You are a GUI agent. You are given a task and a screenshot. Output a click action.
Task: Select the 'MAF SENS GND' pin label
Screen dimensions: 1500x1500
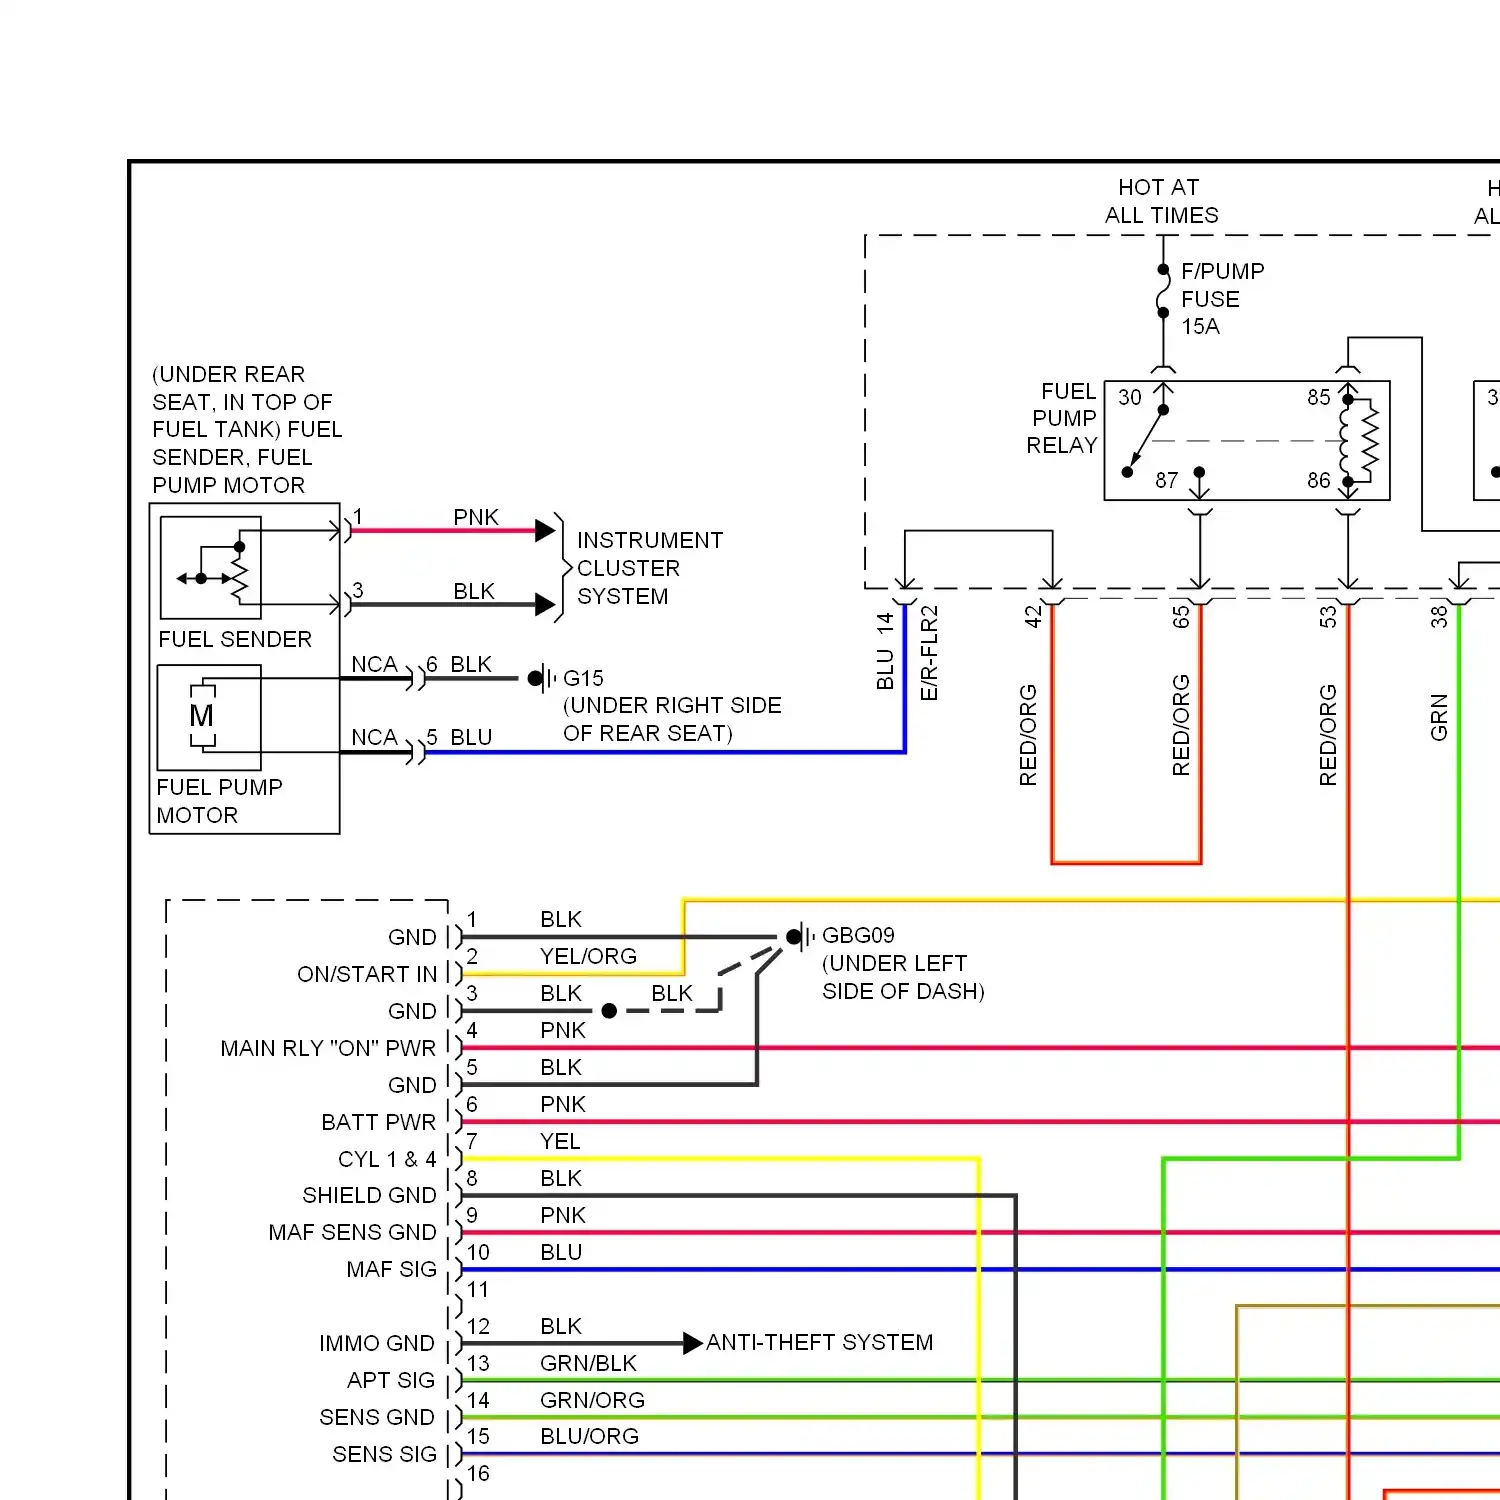pyautogui.click(x=352, y=1232)
